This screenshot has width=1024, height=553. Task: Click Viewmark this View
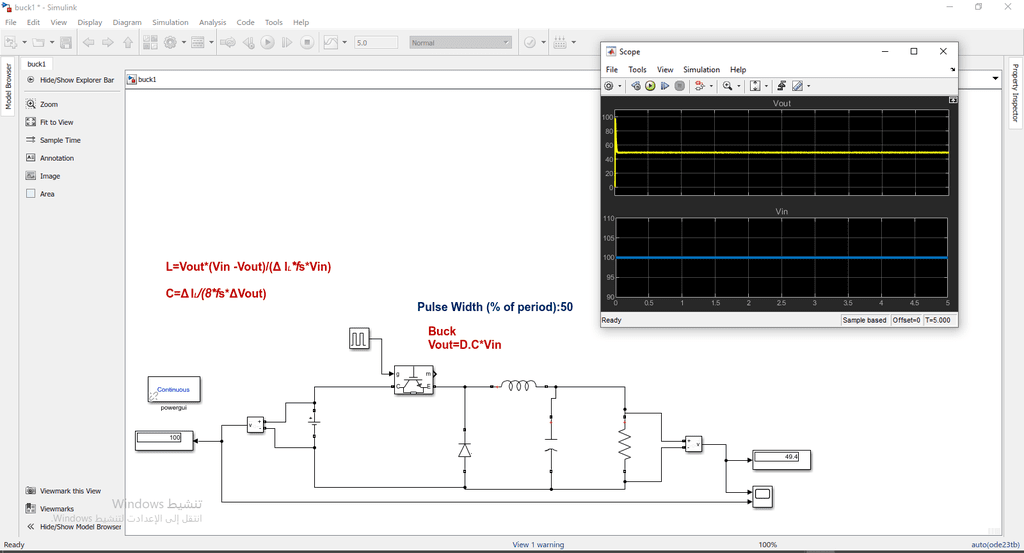click(63, 491)
